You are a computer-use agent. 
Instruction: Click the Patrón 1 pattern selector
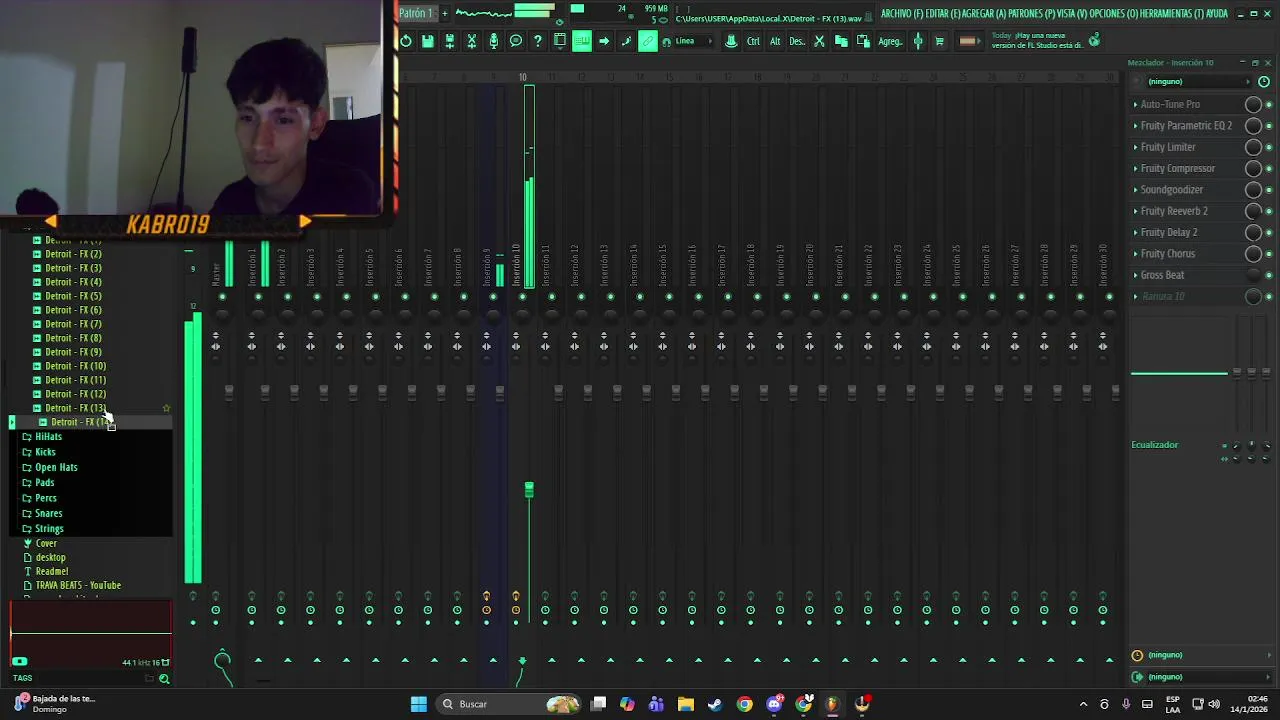[417, 13]
